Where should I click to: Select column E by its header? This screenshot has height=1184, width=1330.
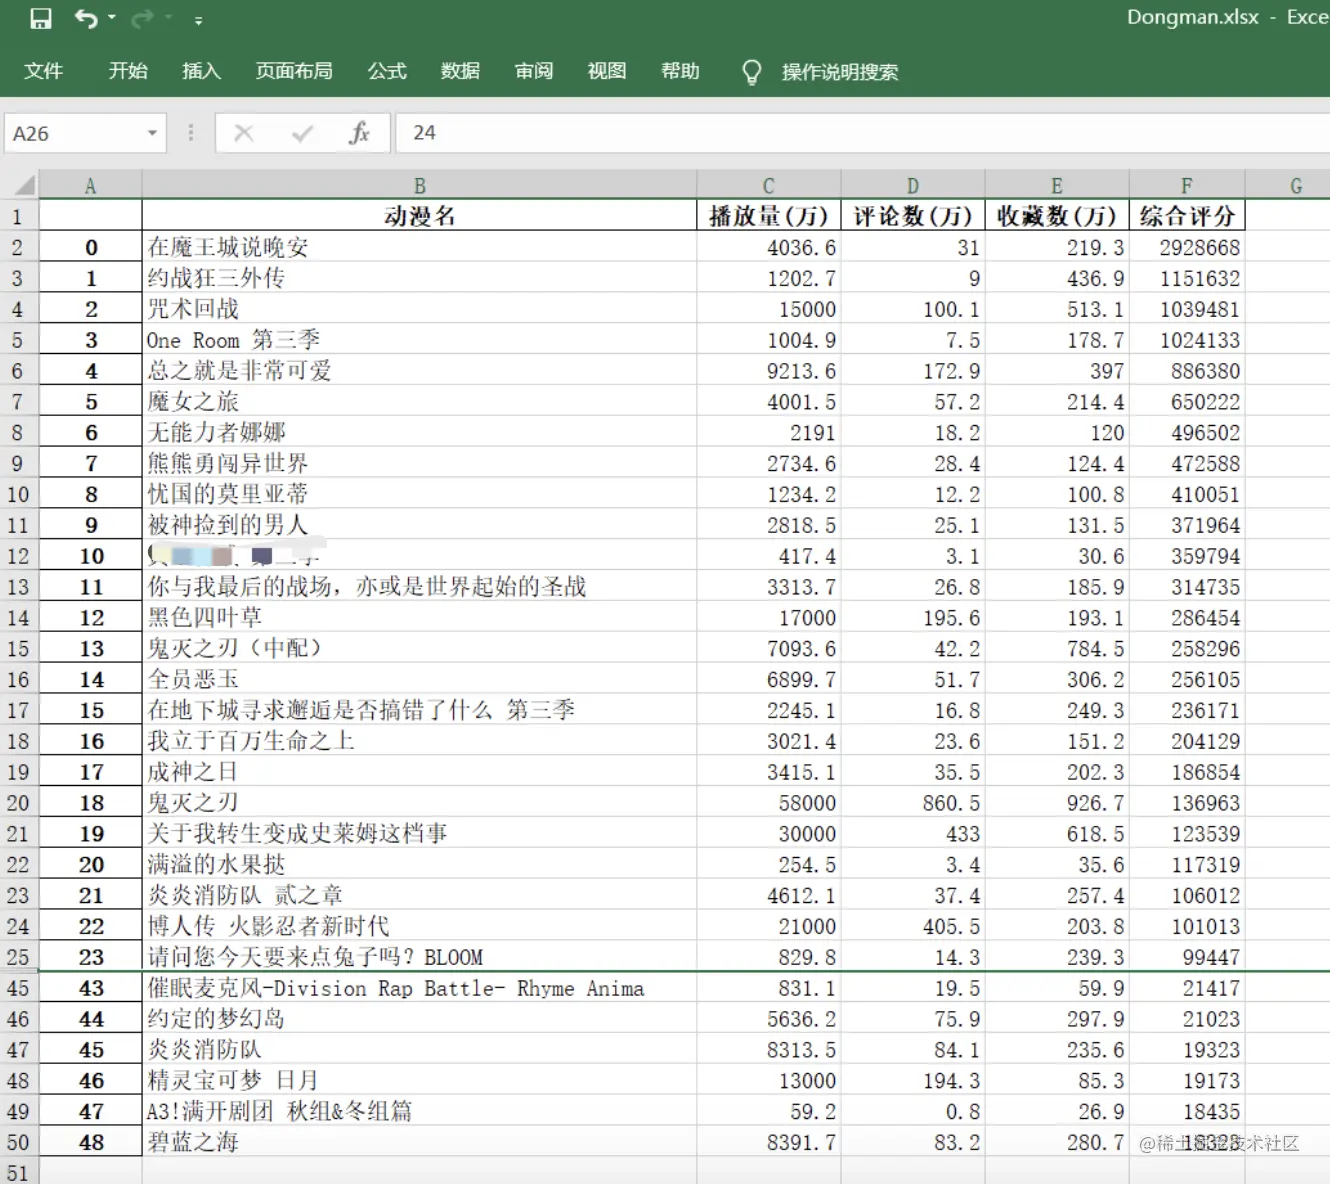(1056, 186)
